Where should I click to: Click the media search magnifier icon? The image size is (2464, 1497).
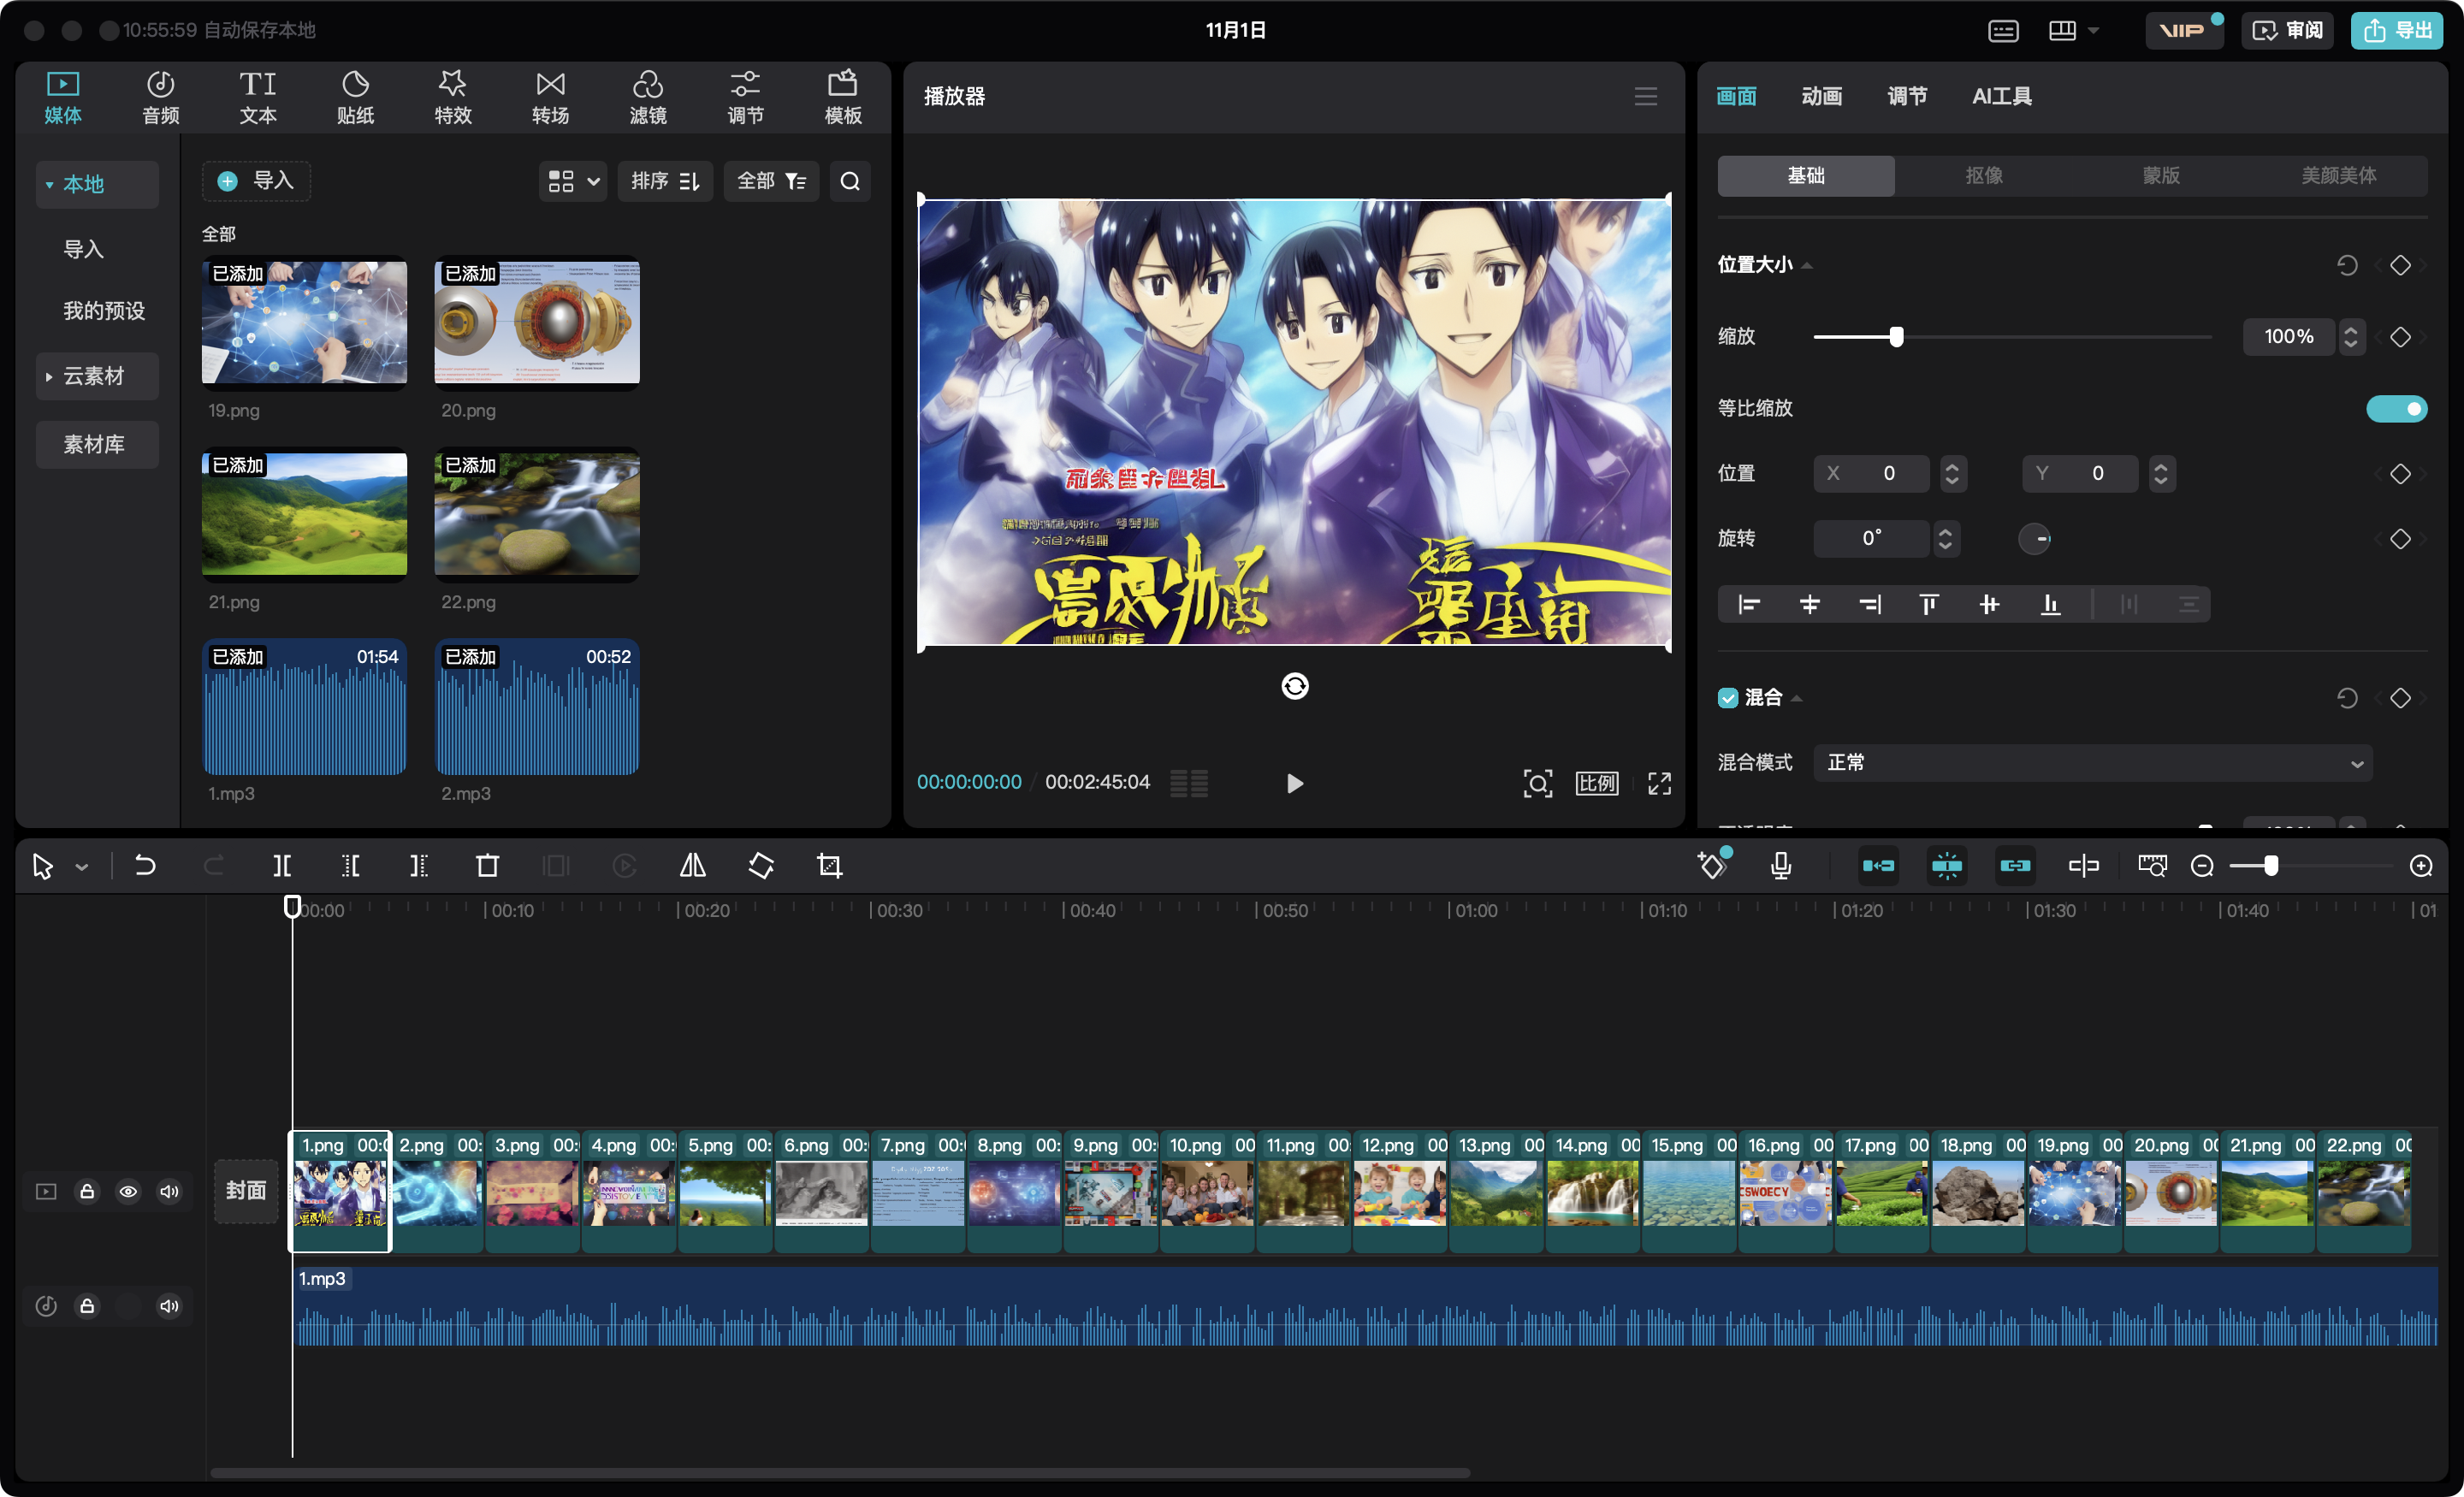pos(850,181)
